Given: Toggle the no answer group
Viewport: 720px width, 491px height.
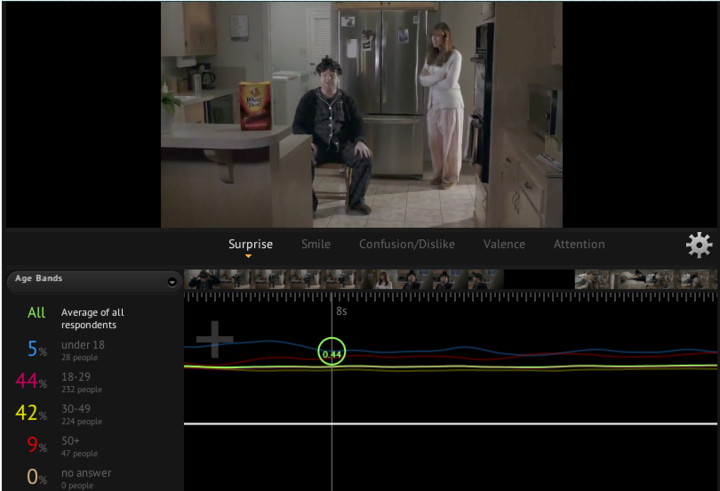Looking at the screenshot, I should point(69,478).
